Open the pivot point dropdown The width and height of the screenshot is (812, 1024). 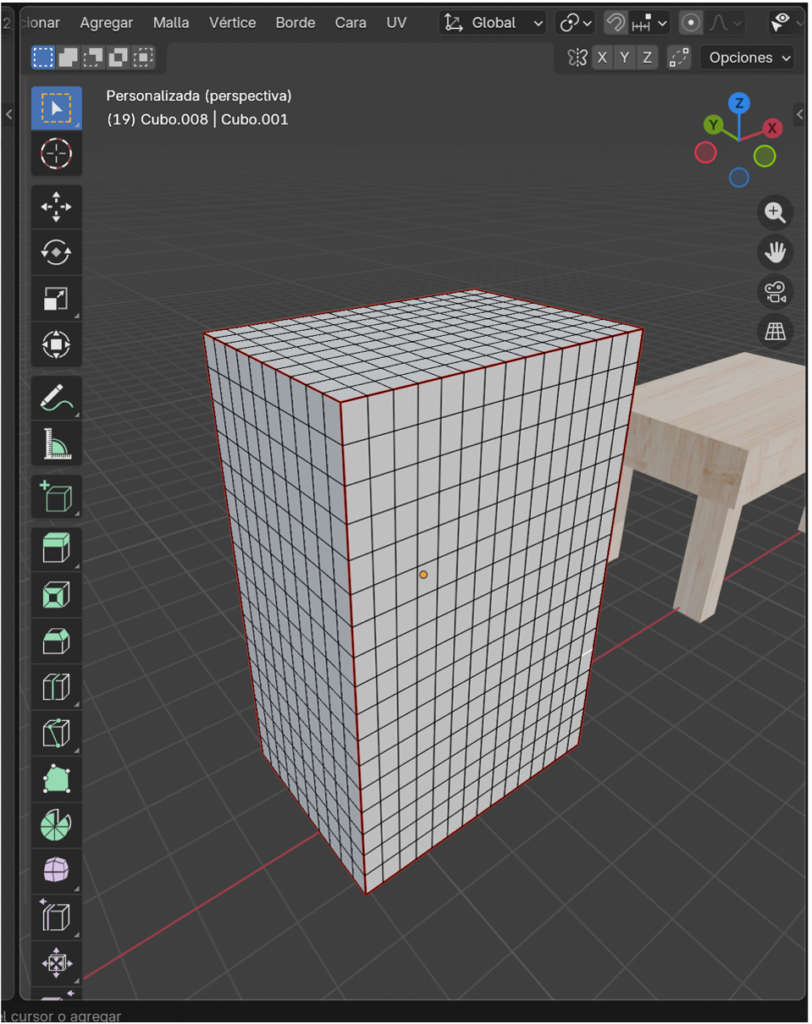pyautogui.click(x=576, y=22)
